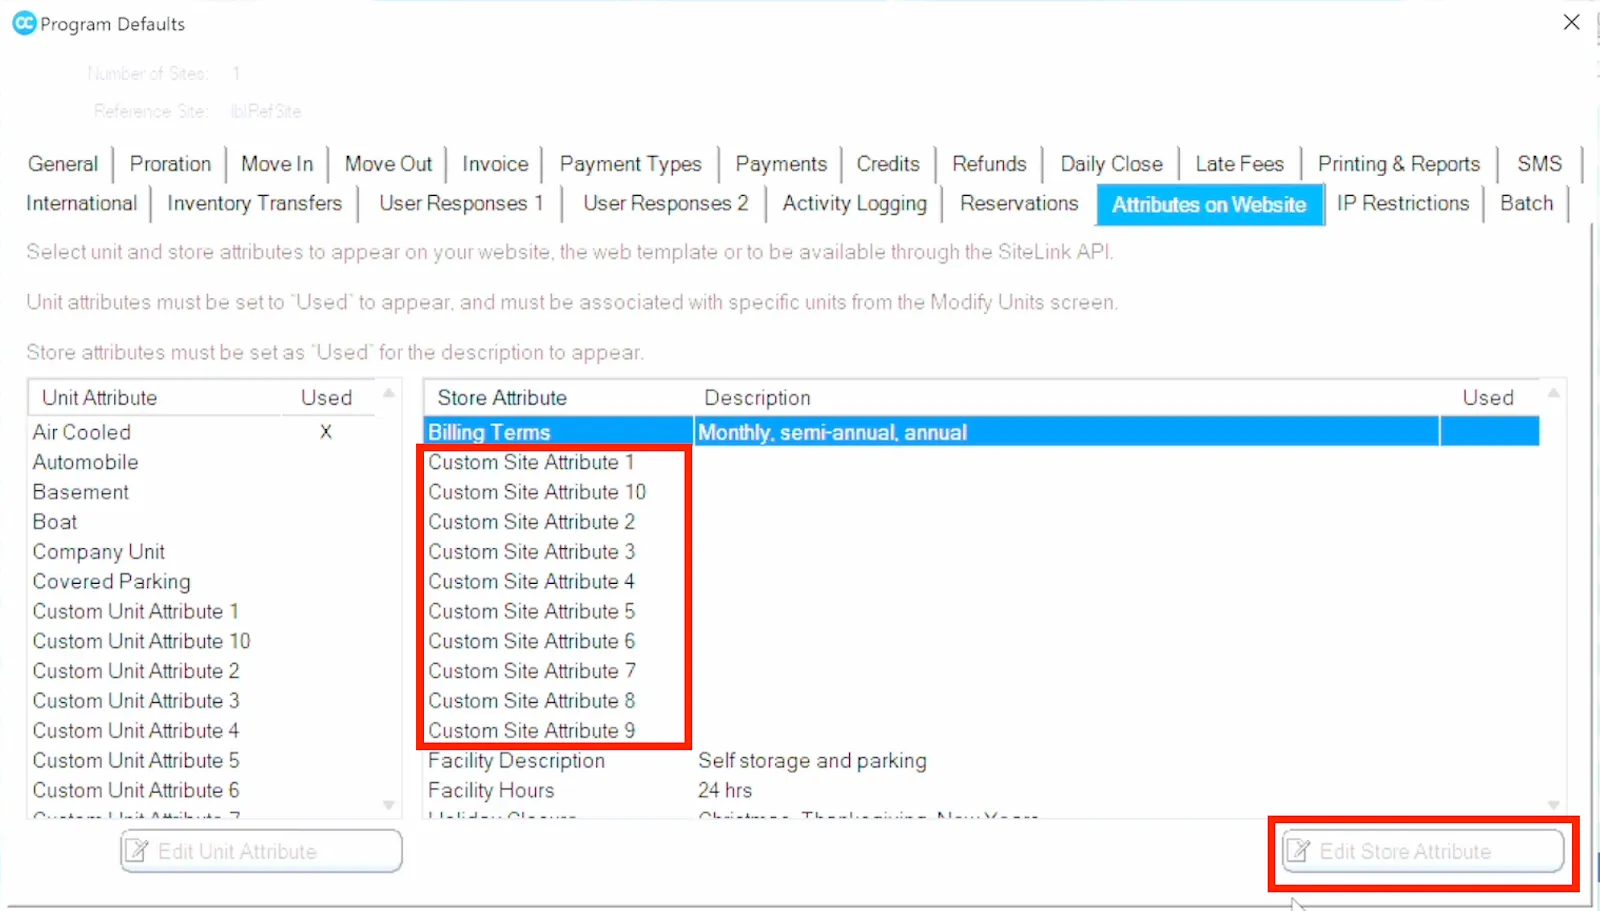Open the IP Restrictions tab
The height and width of the screenshot is (911, 1600).
tap(1403, 203)
